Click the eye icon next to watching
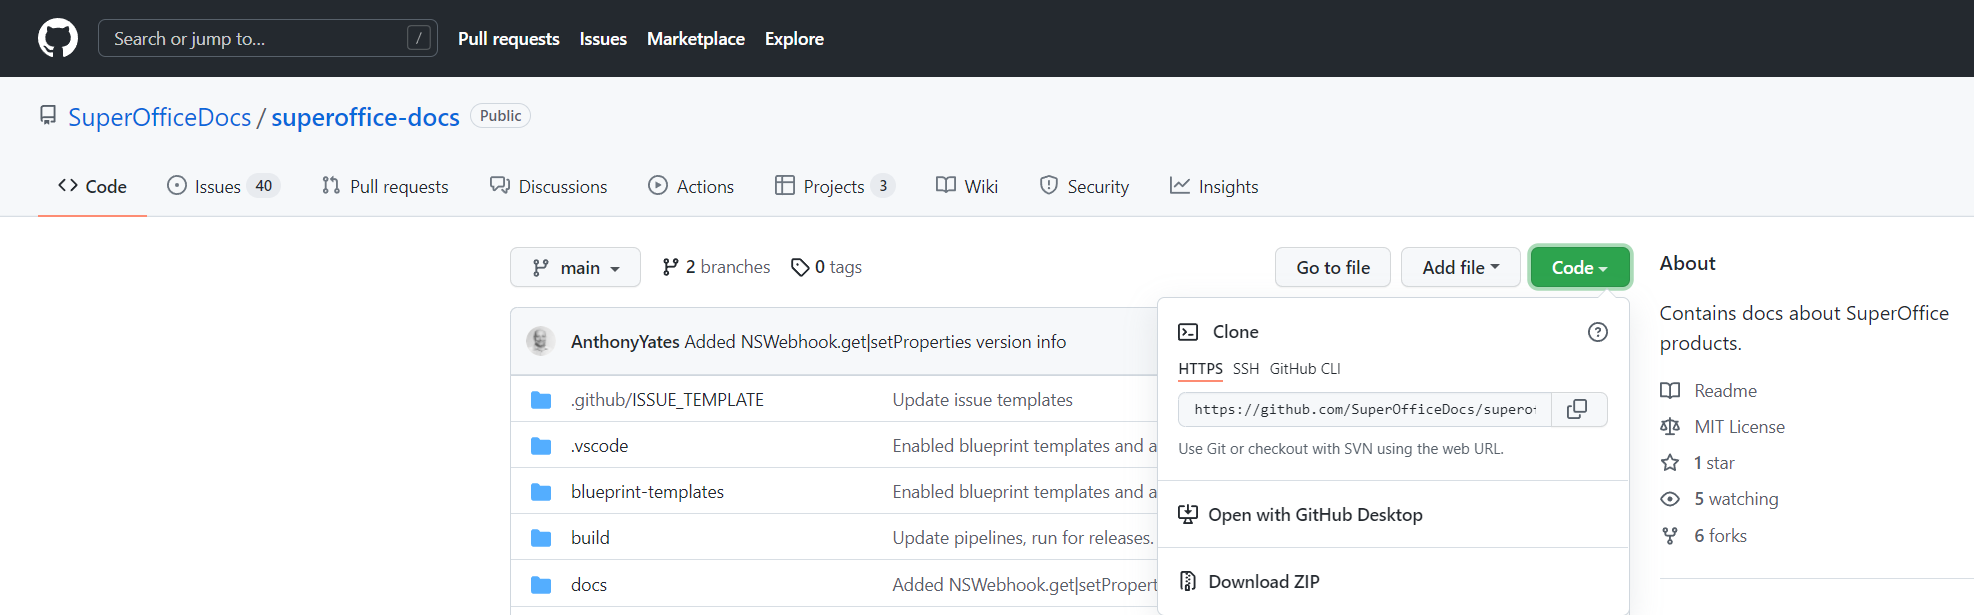Viewport: 1974px width, 615px height. coord(1670,499)
